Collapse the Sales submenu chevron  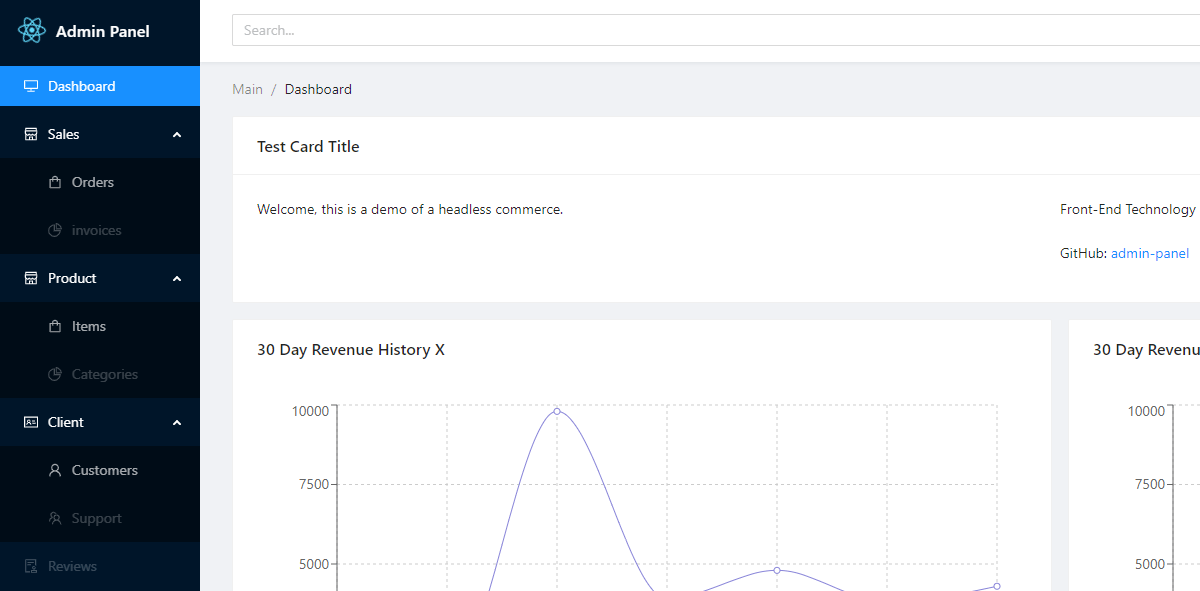click(x=177, y=134)
